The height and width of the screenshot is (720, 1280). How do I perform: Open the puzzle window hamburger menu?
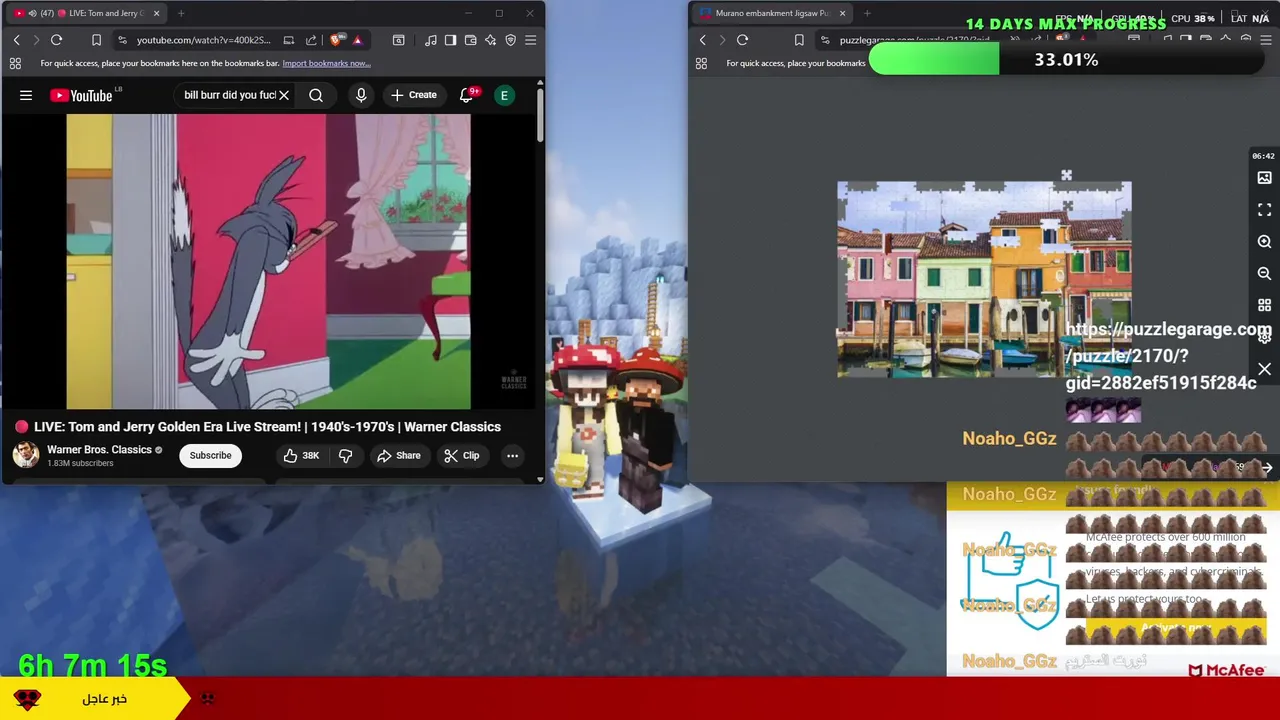point(1266,40)
